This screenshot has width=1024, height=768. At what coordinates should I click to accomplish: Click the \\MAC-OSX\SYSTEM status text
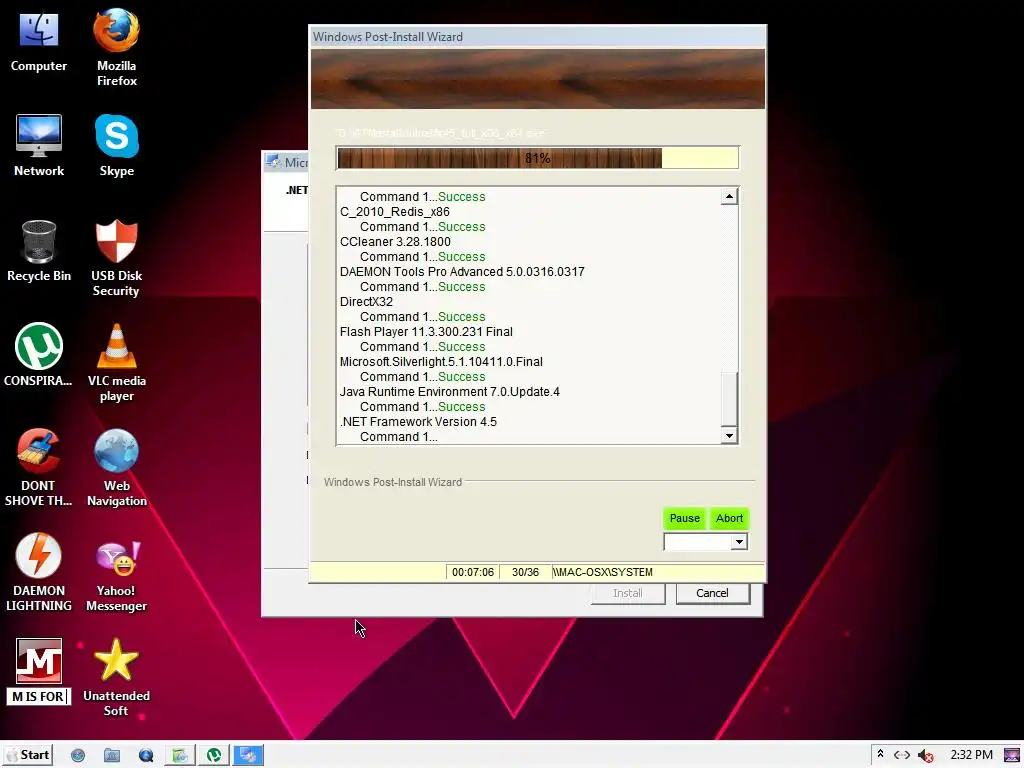(x=602, y=572)
